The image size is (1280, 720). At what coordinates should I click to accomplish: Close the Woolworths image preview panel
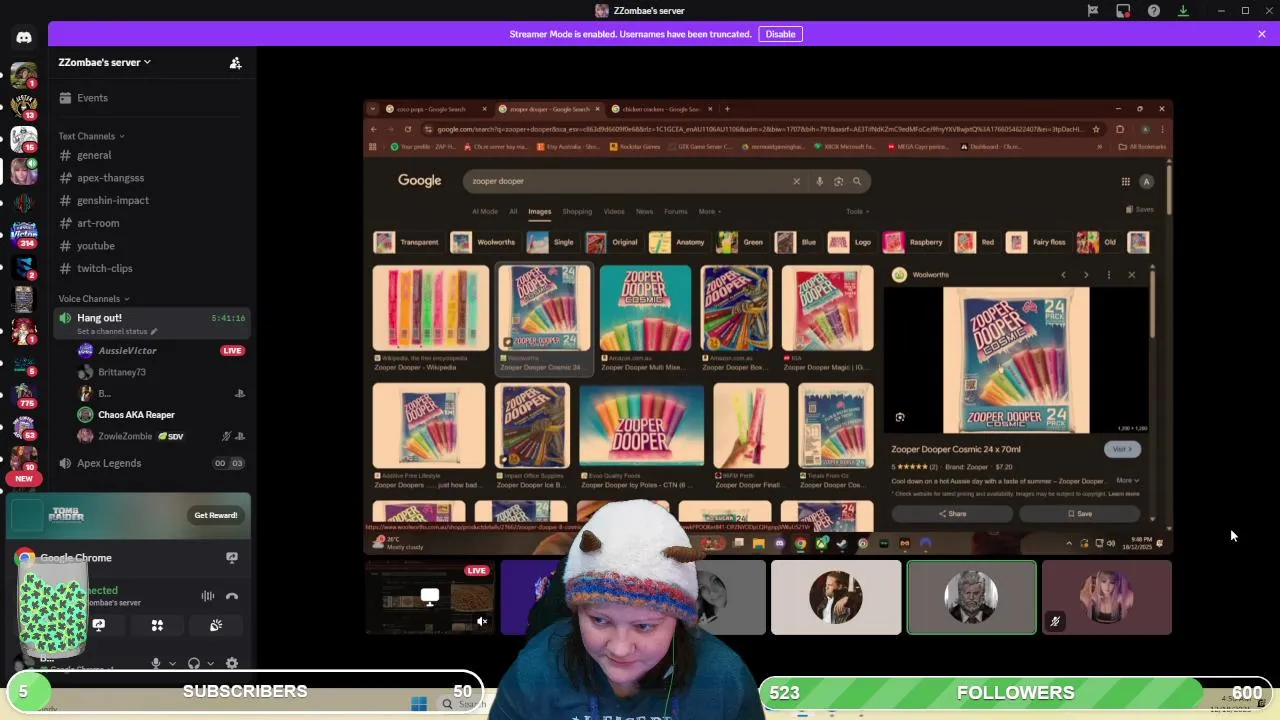coord(1131,275)
